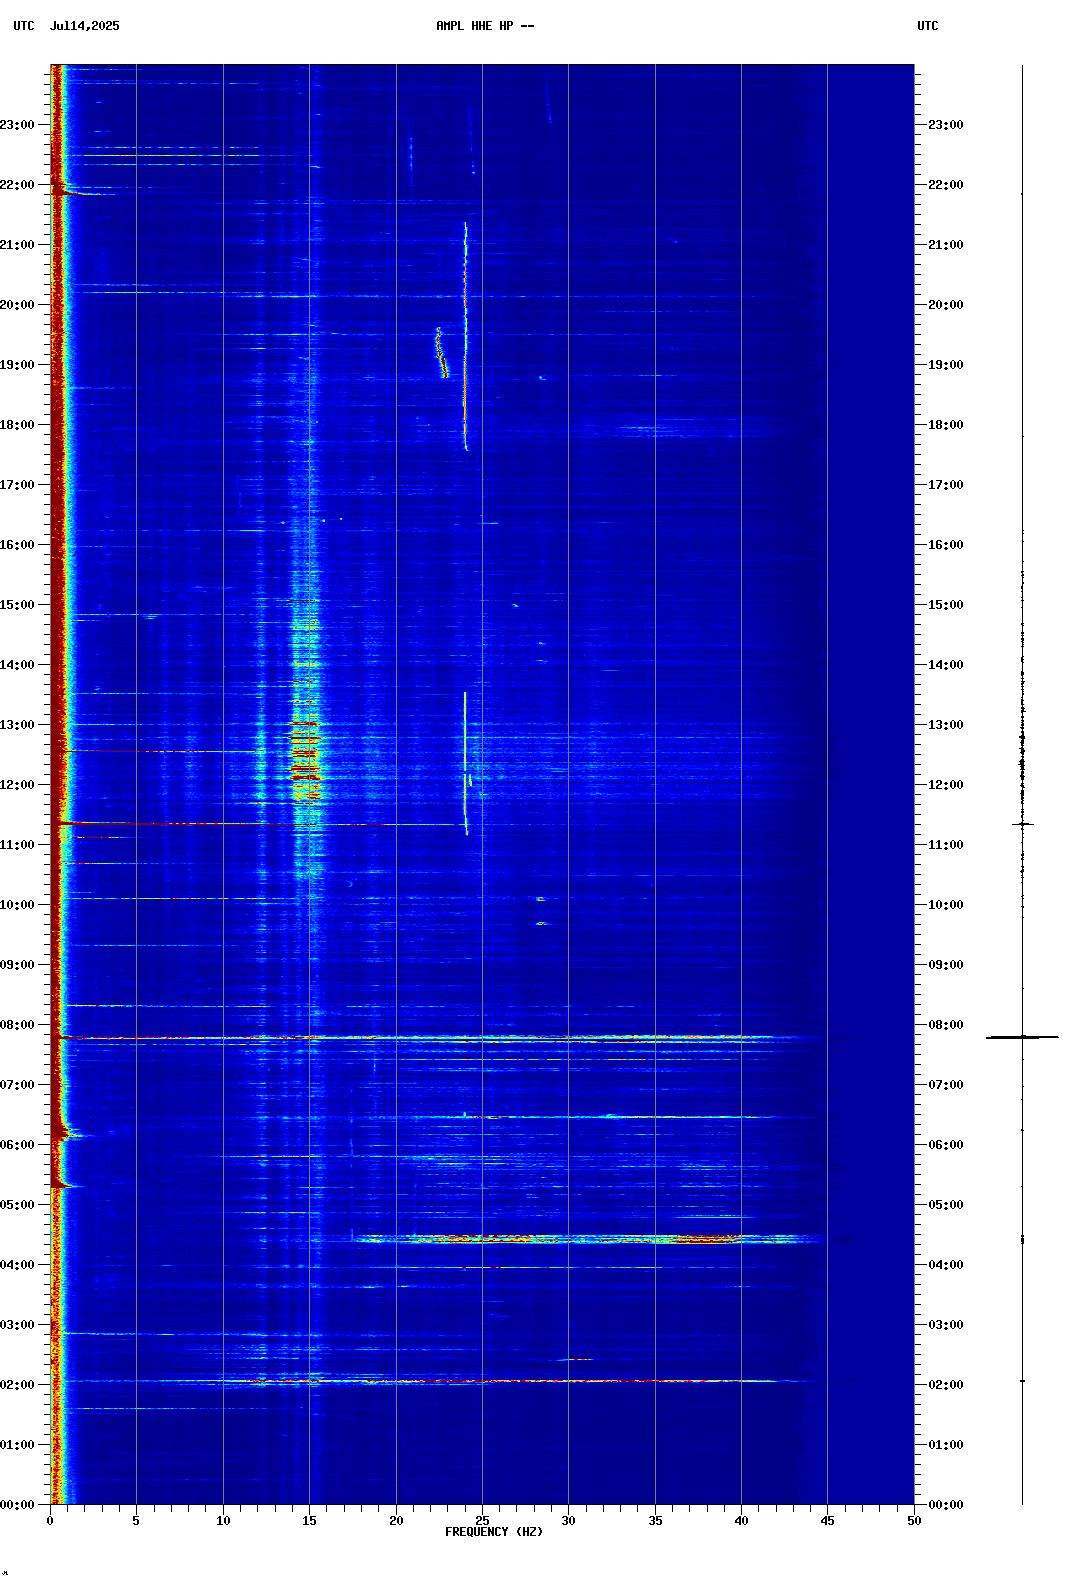Click the 15 Hz frequency tick label
Screen dimensions: 1066x1584
(309, 1521)
